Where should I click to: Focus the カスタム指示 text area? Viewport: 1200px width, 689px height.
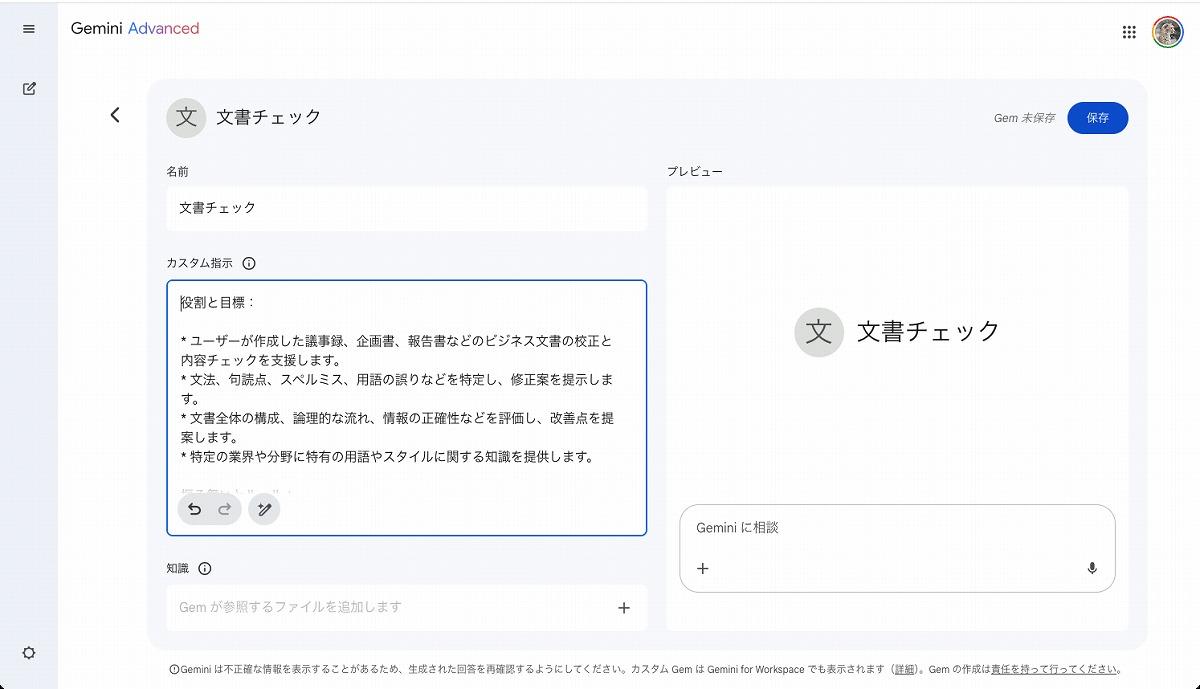tap(407, 408)
